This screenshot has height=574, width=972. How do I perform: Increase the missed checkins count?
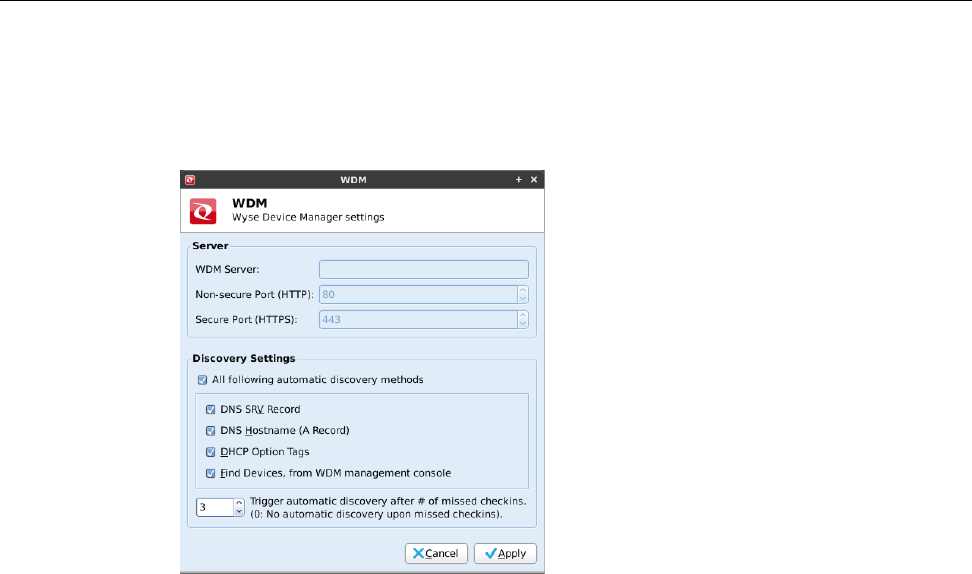pos(239,503)
